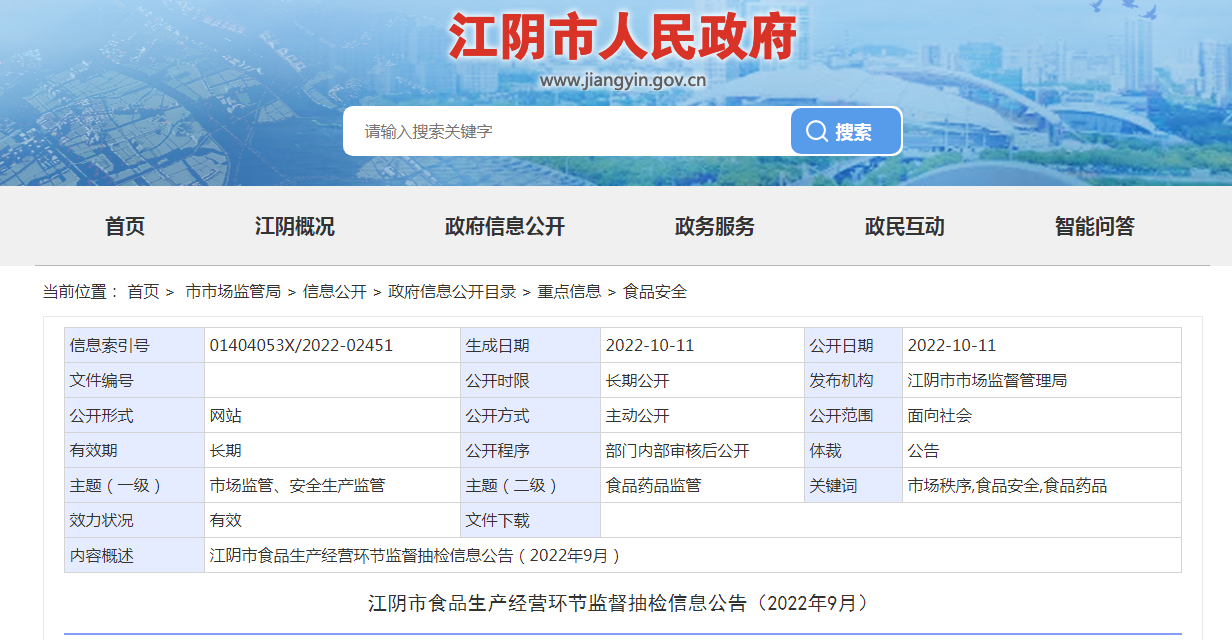Image resolution: width=1232 pixels, height=640 pixels.
Task: Select the 部门内部审核后公开 cell
Action: [x=702, y=451]
